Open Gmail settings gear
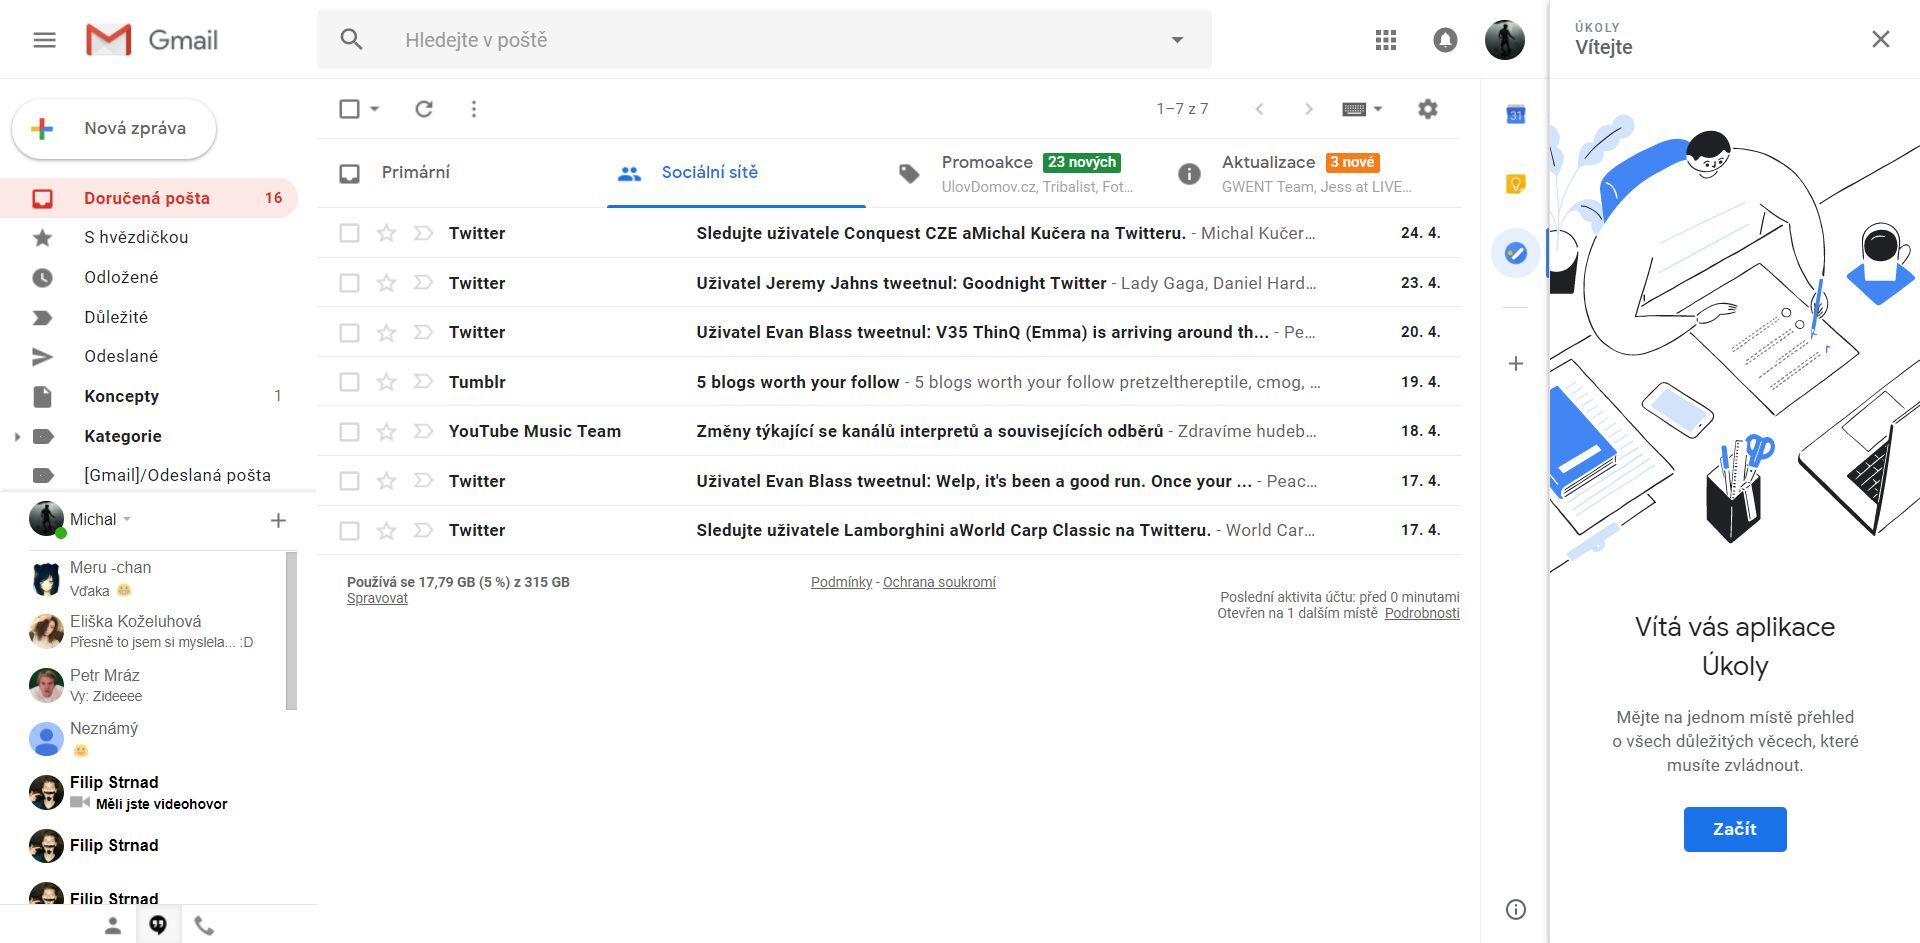Viewport: 1920px width, 943px height. click(1428, 108)
